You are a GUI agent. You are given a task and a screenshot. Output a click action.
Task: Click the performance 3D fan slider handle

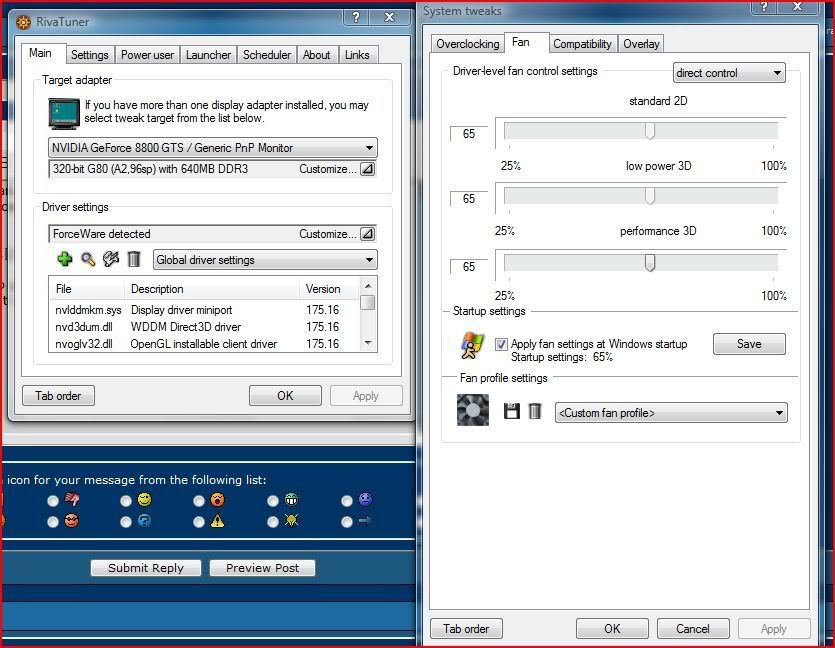650,263
